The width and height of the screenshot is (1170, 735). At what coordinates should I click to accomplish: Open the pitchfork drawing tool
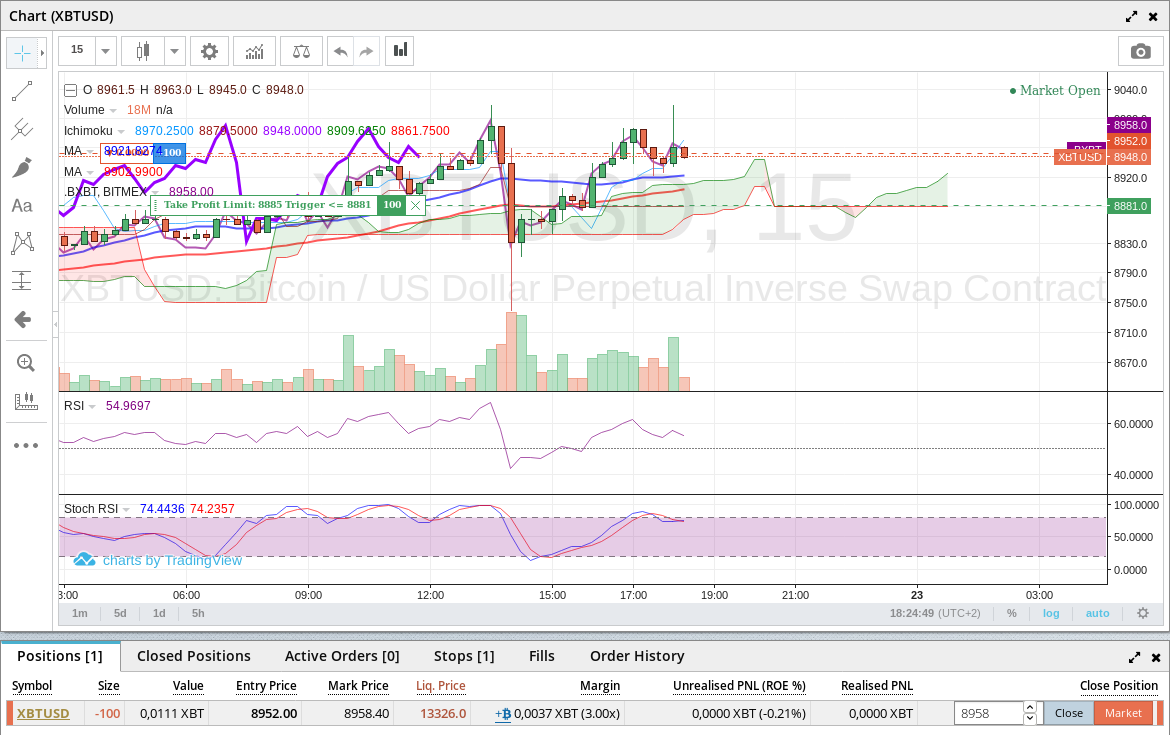click(22, 129)
